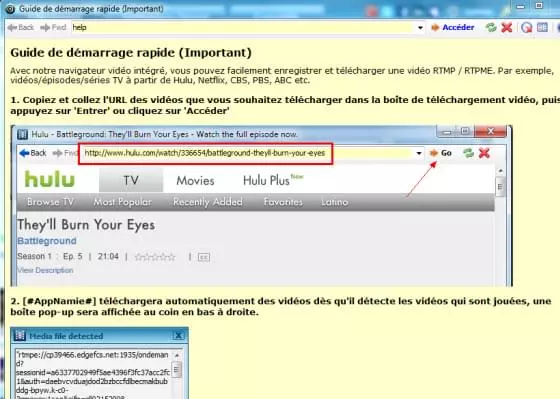Screen dimensions: 560x399
Task: Maximize the Guide de démarrage rapide window
Action: click(539, 6)
